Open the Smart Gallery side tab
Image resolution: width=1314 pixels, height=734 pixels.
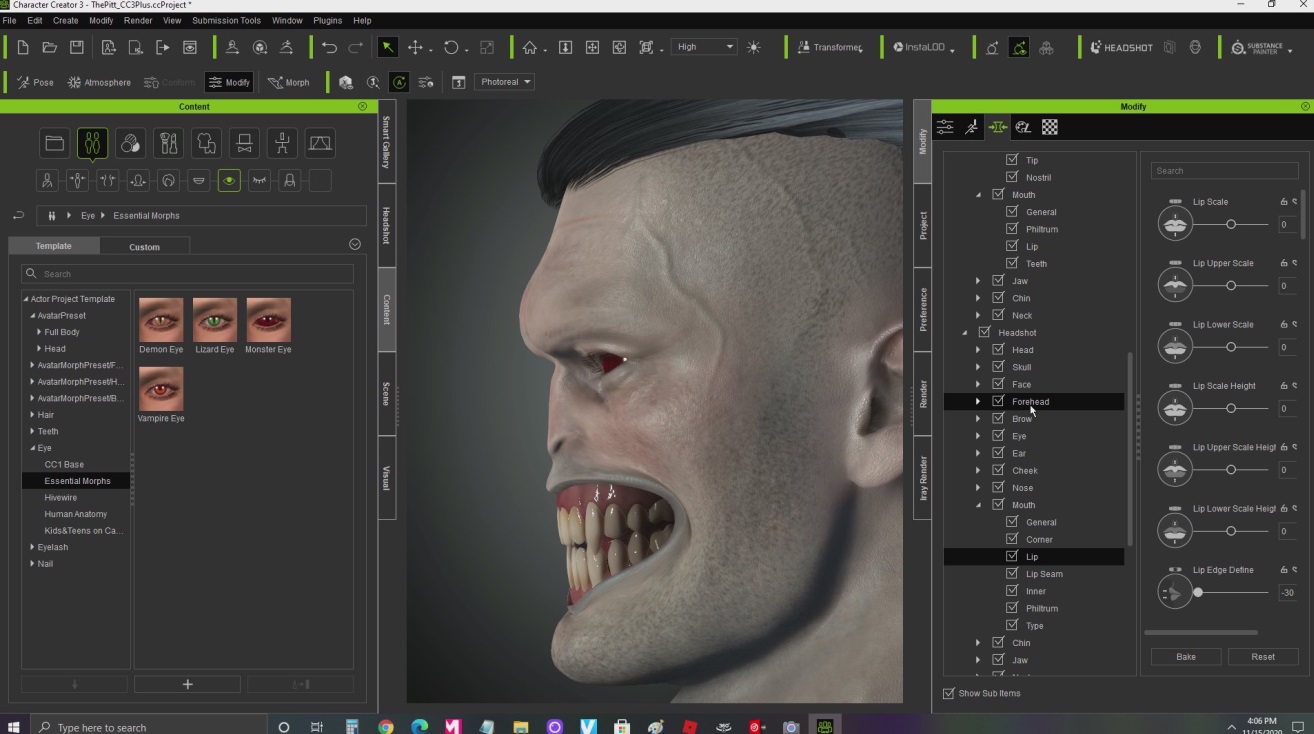(387, 141)
